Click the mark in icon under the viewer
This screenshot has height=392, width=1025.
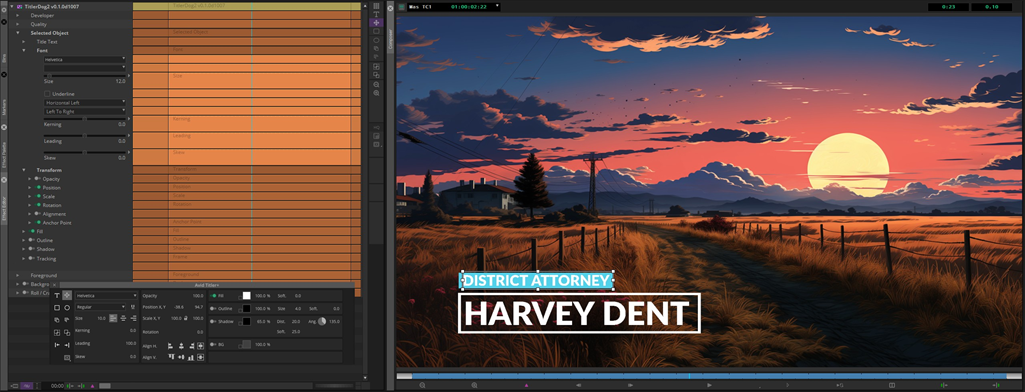943,385
